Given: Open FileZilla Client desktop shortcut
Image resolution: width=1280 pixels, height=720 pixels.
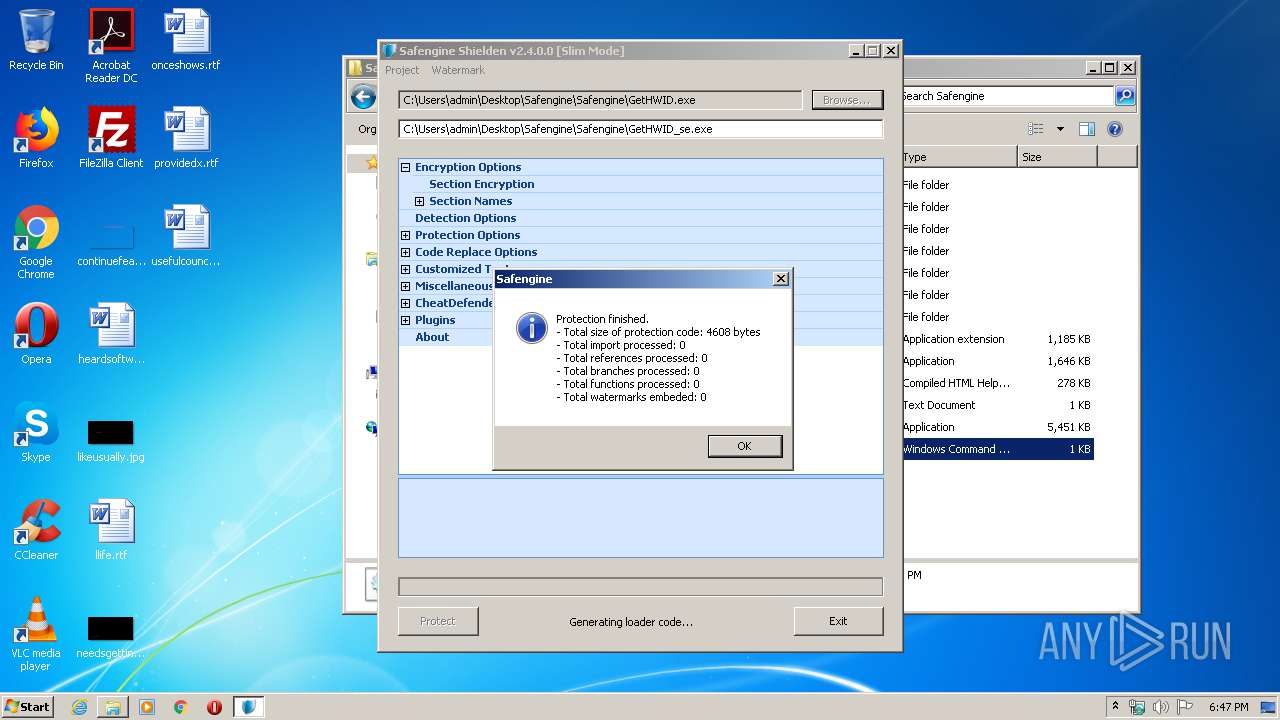Looking at the screenshot, I should click(111, 138).
